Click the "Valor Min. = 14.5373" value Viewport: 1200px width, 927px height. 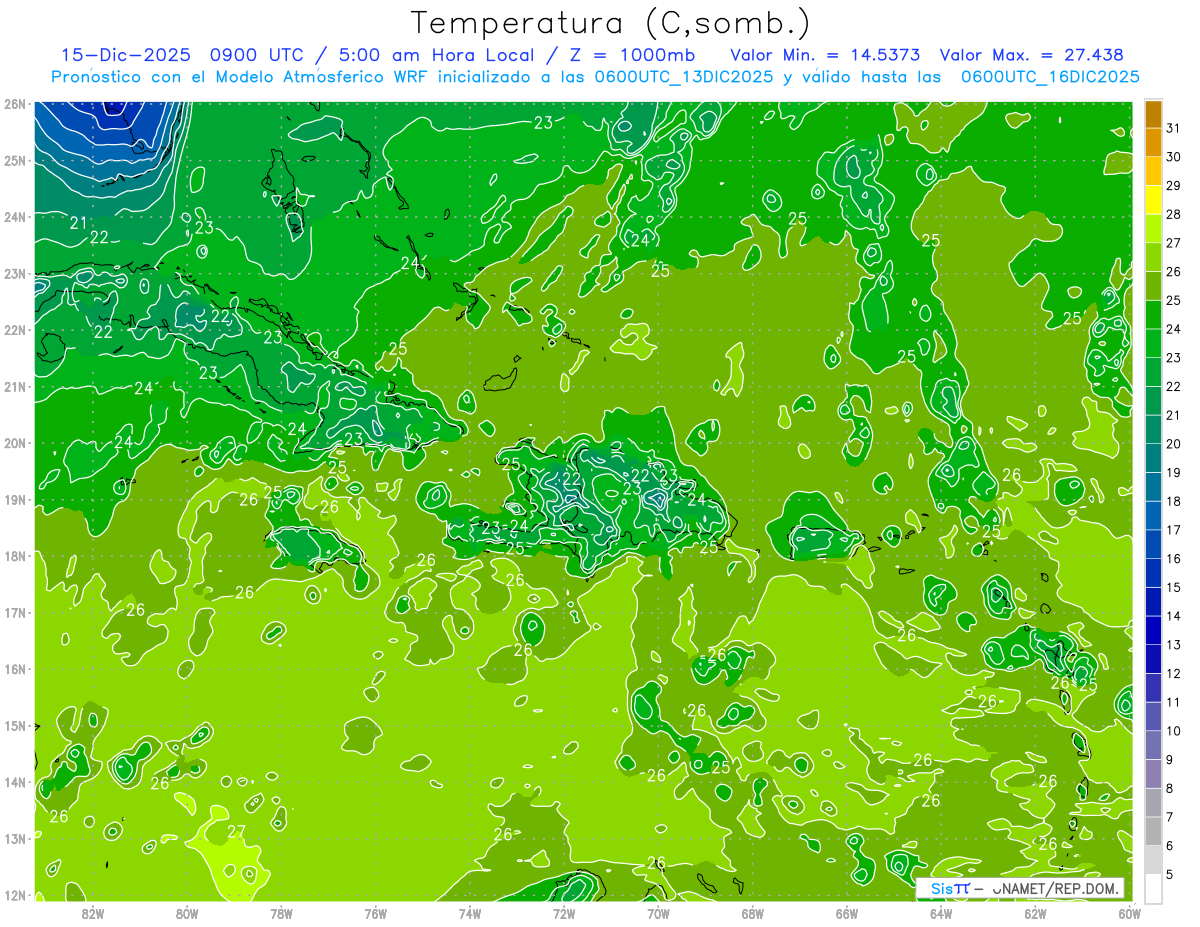(x=825, y=55)
